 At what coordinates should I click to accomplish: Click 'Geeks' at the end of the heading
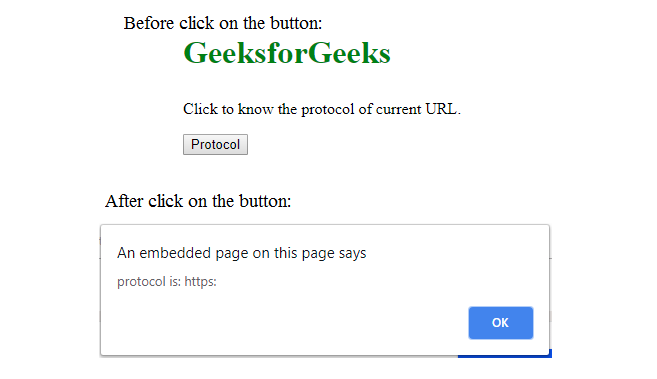click(349, 53)
